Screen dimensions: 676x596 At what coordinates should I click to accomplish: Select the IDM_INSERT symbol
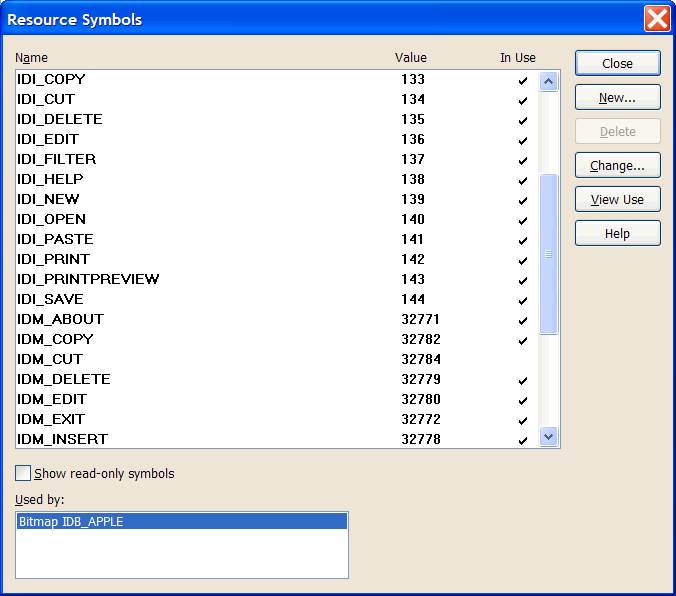pyautogui.click(x=277, y=439)
